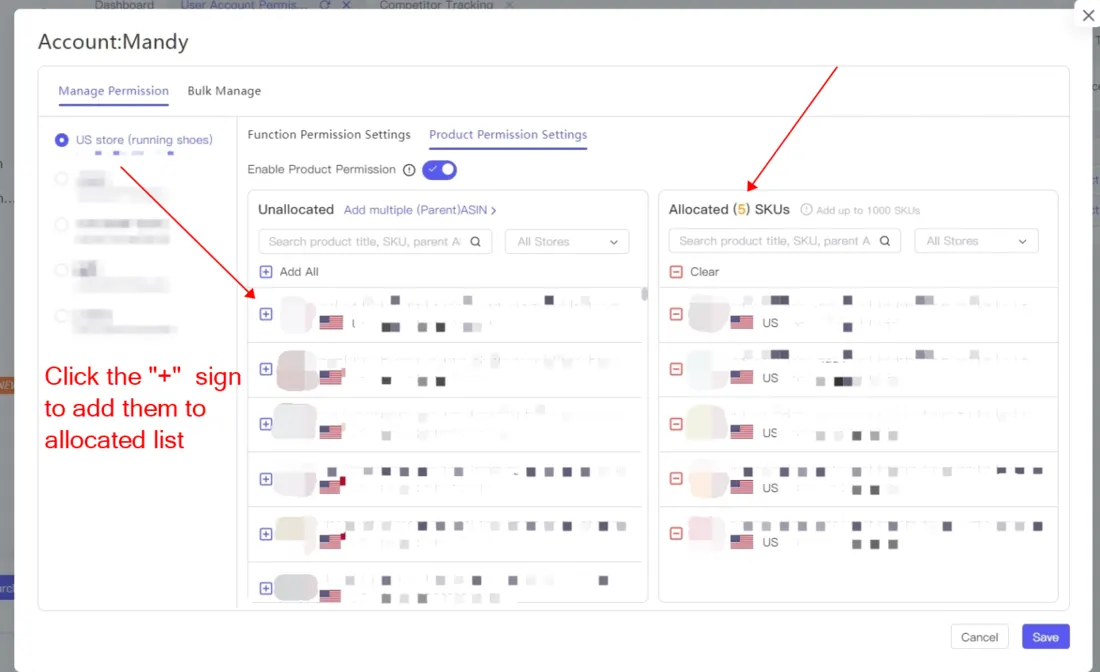The height and width of the screenshot is (672, 1100).
Task: Add the fifth unallocated product with plus icon
Action: tap(266, 534)
